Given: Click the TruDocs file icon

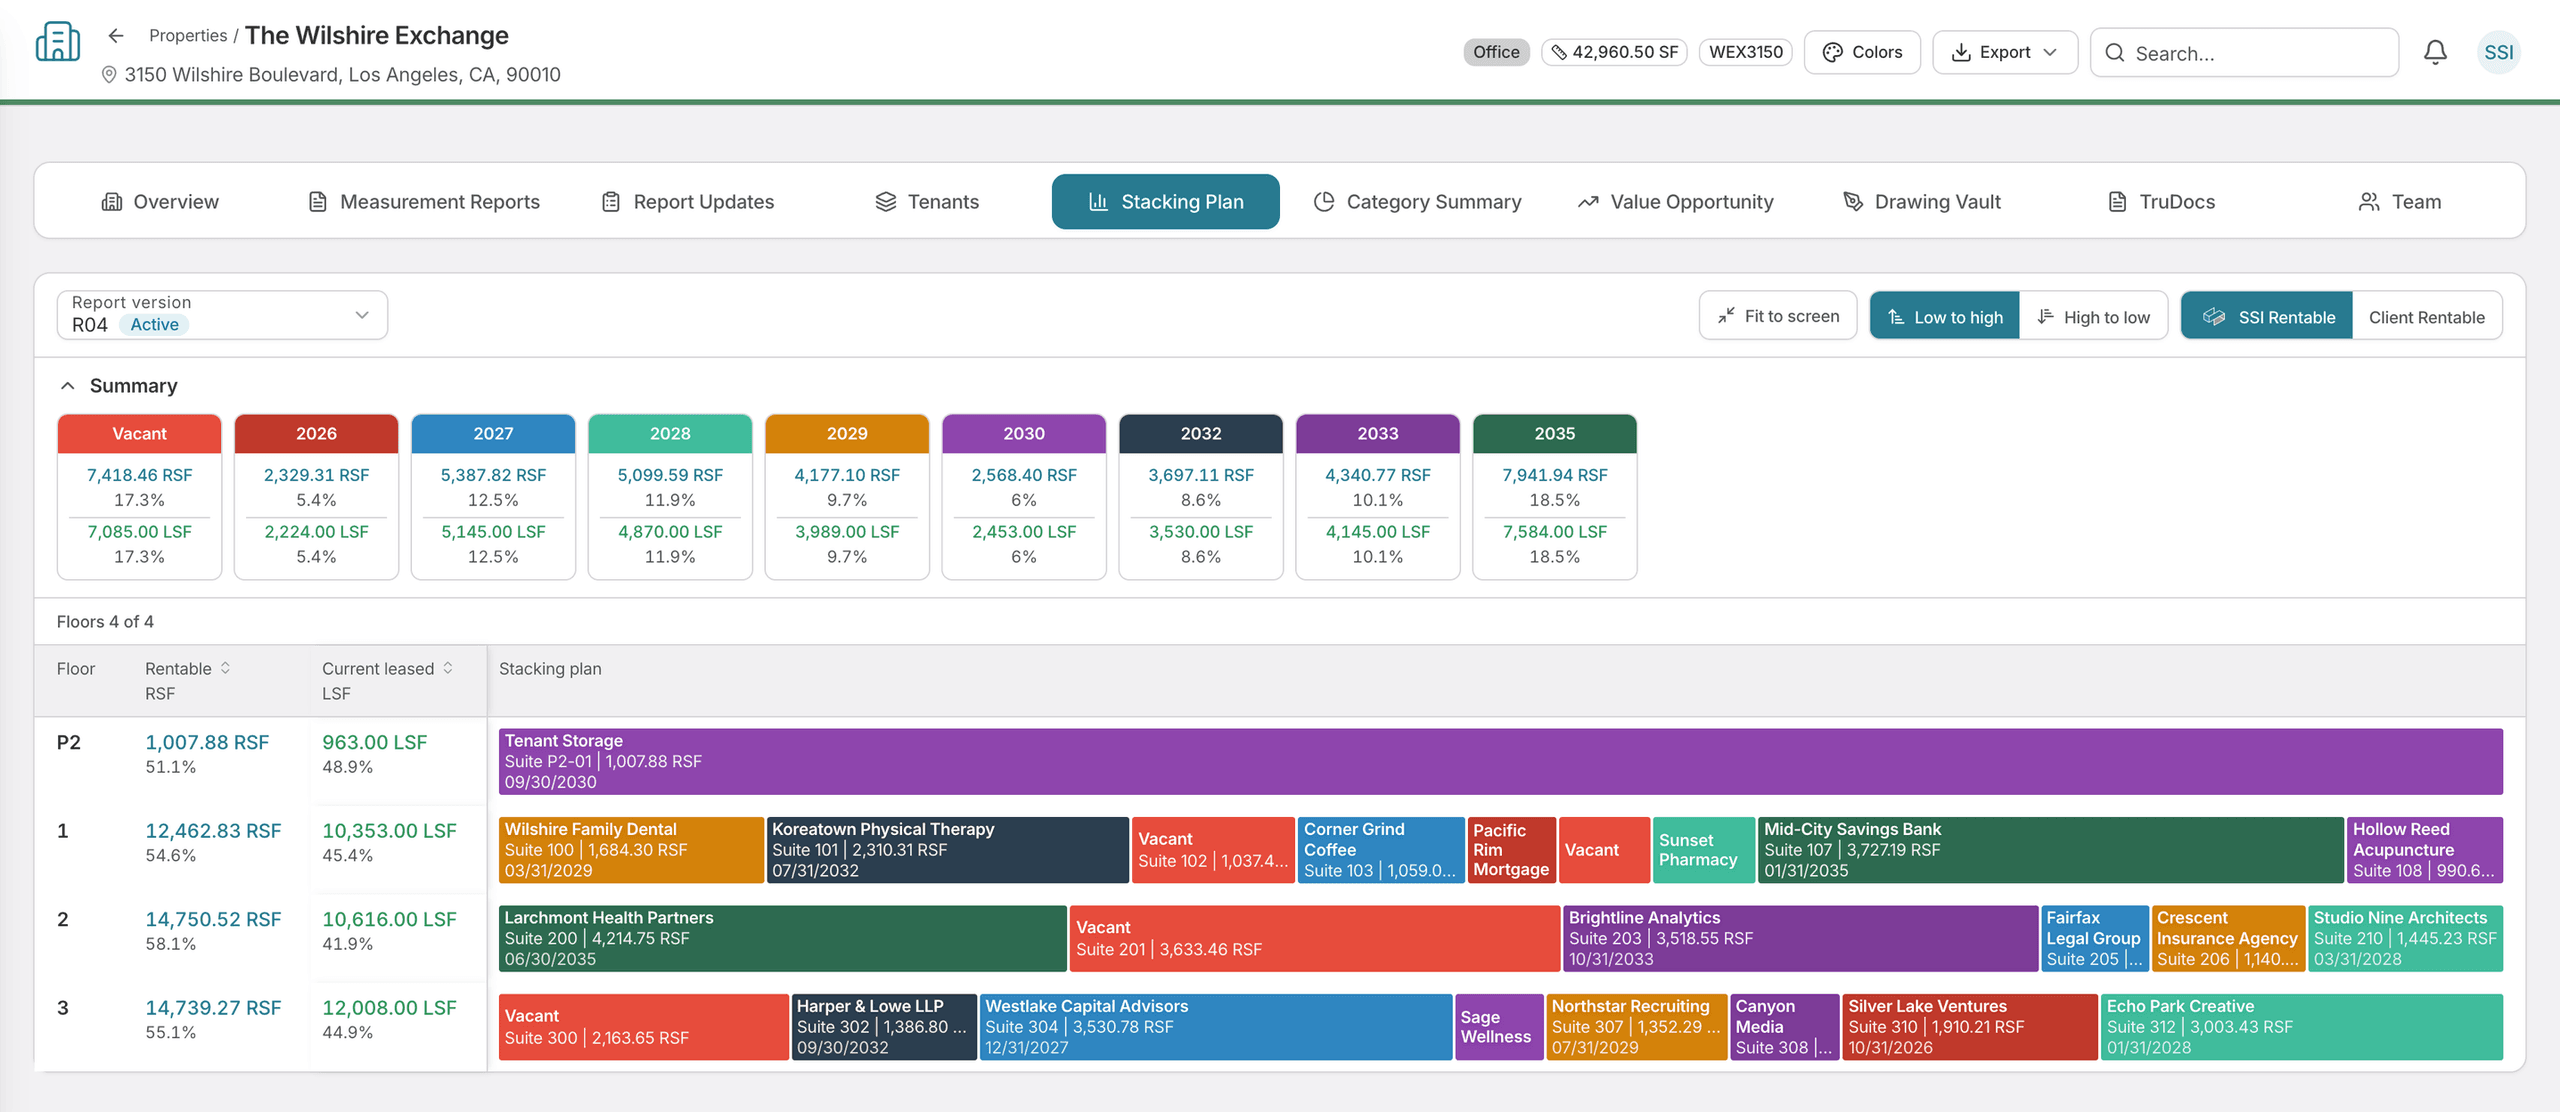Looking at the screenshot, I should pos(2117,202).
